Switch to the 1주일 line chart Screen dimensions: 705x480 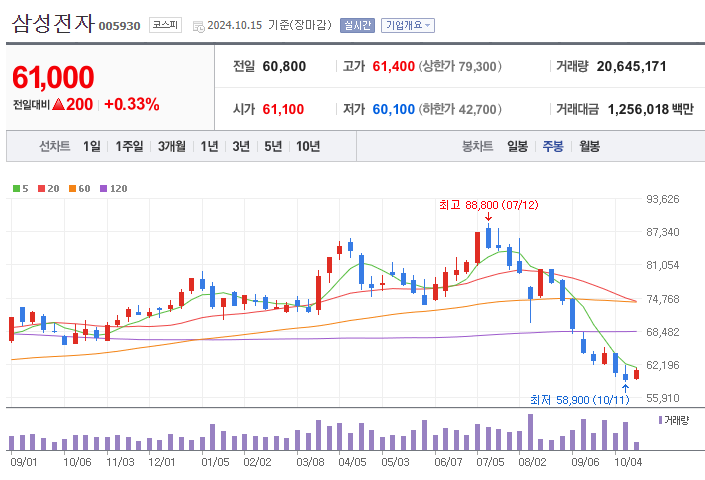129,146
